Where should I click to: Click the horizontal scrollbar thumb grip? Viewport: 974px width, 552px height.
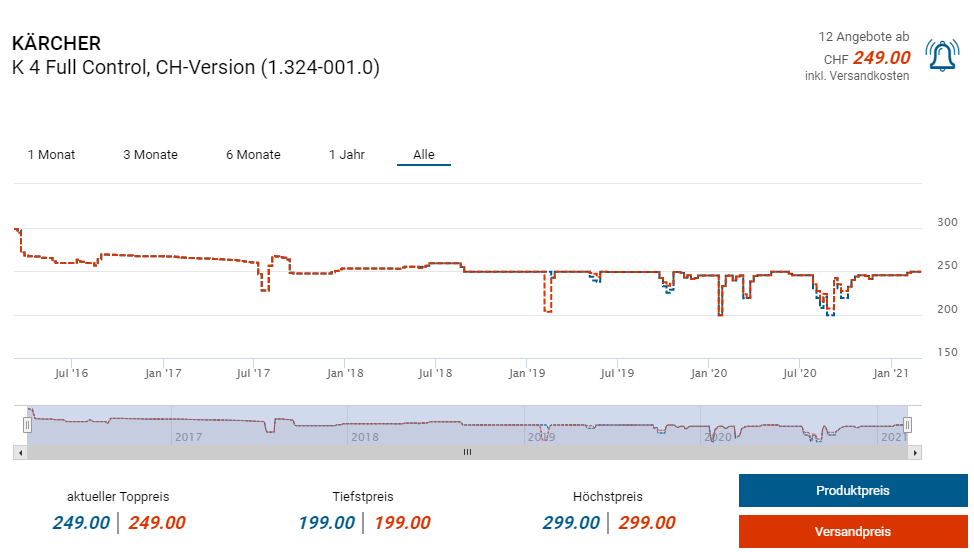pos(466,453)
